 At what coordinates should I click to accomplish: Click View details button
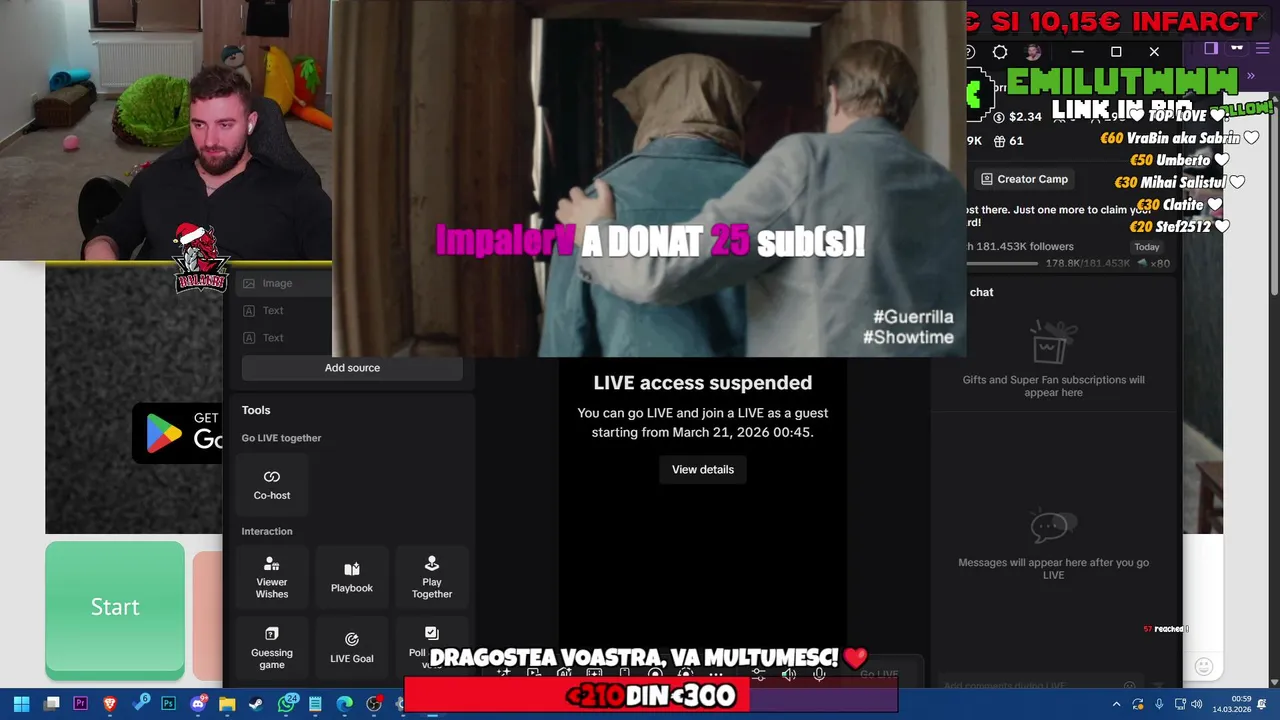pyautogui.click(x=703, y=470)
